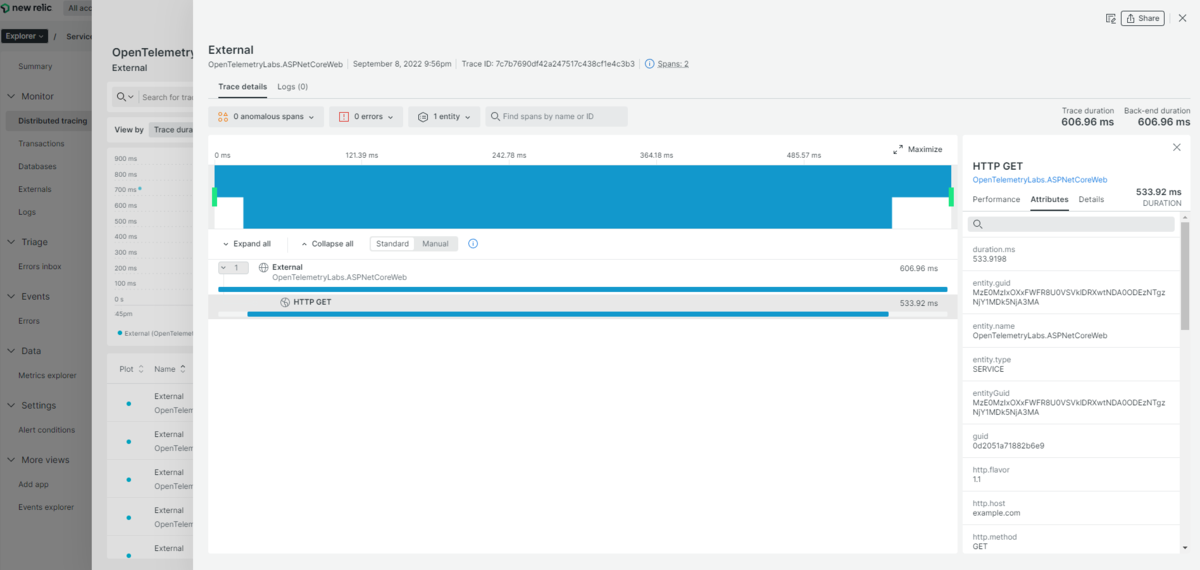1200x570 pixels.
Task: Click the http.host value example.com
Action: 996,513
